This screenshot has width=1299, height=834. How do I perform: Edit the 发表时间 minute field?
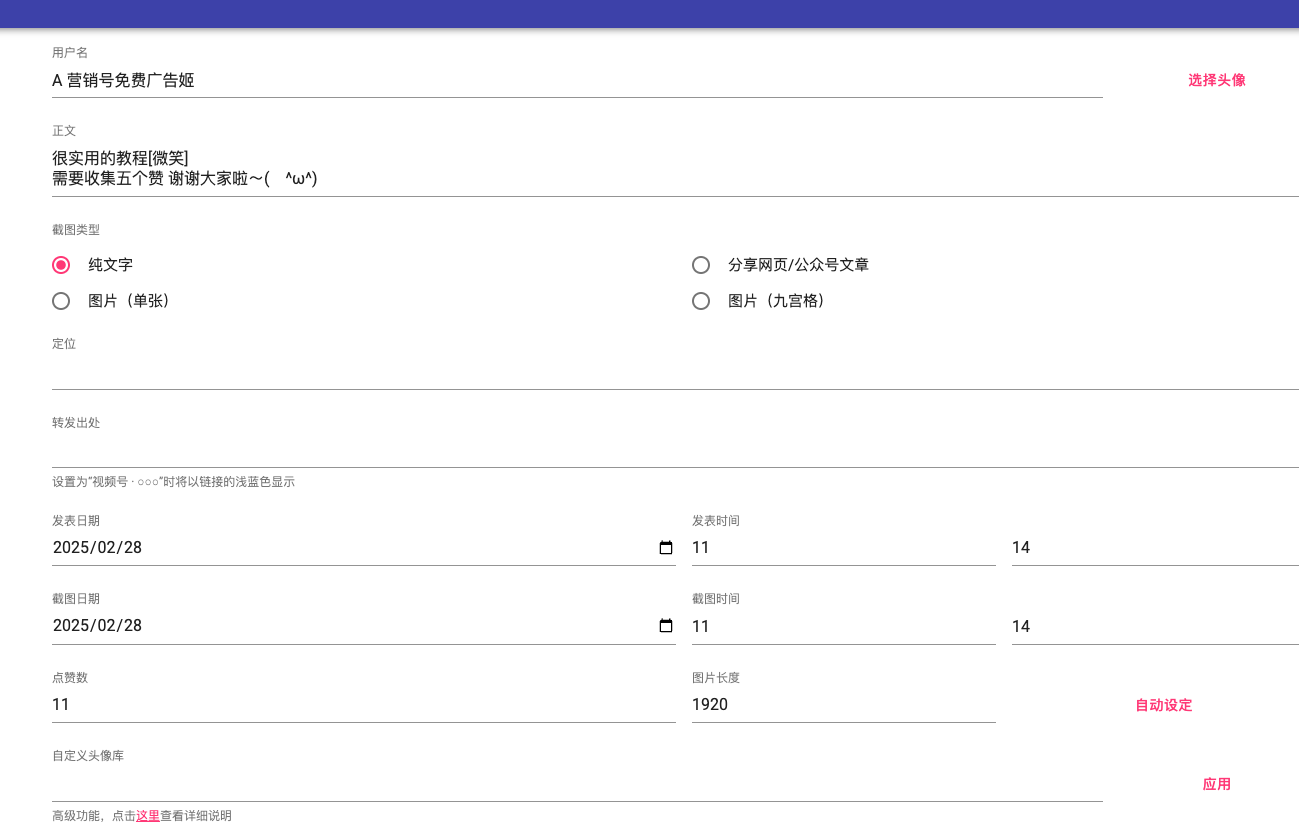(x=1154, y=548)
